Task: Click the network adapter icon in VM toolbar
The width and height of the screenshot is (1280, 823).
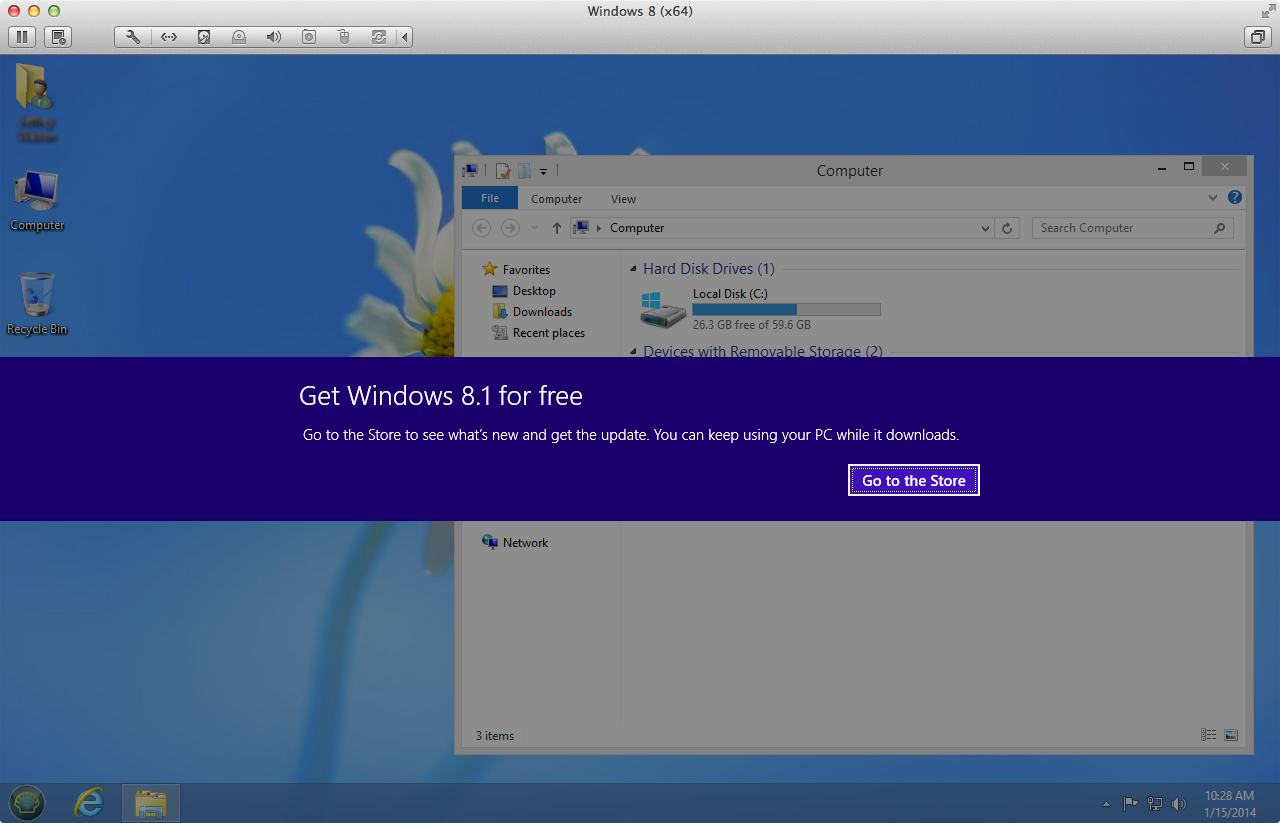Action: tap(169, 37)
